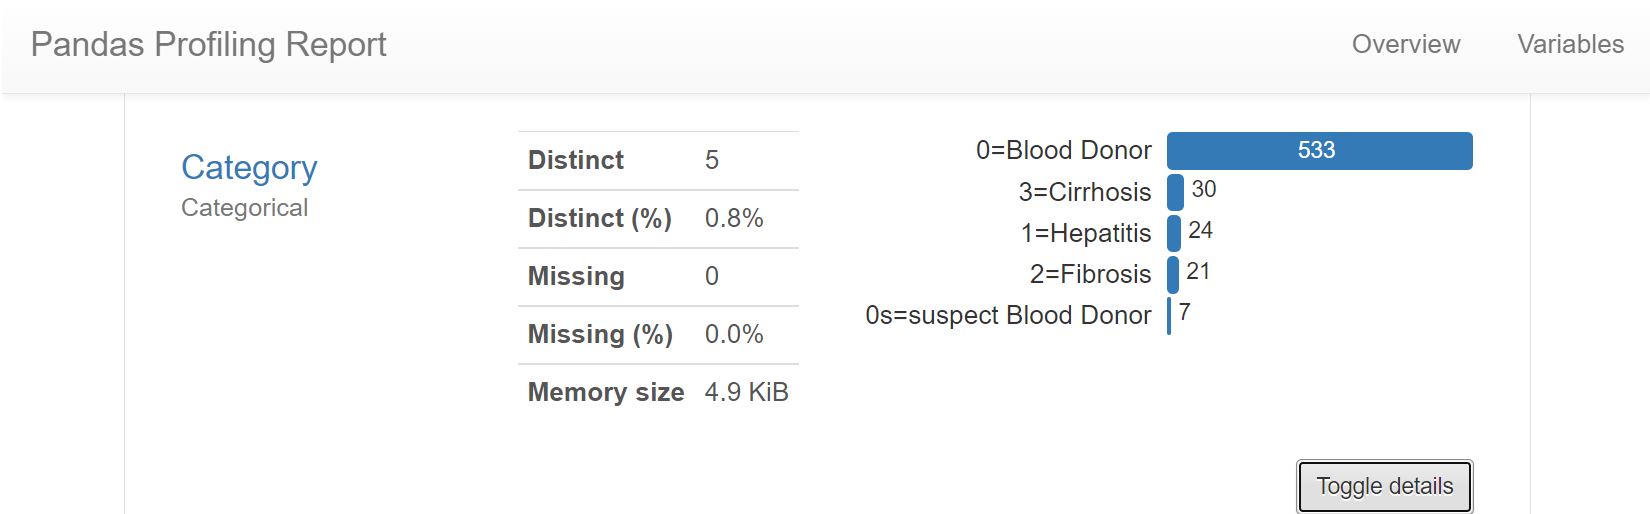The width and height of the screenshot is (1650, 514).
Task: Click the suspect Blood Donor bar
Action: 1169,315
